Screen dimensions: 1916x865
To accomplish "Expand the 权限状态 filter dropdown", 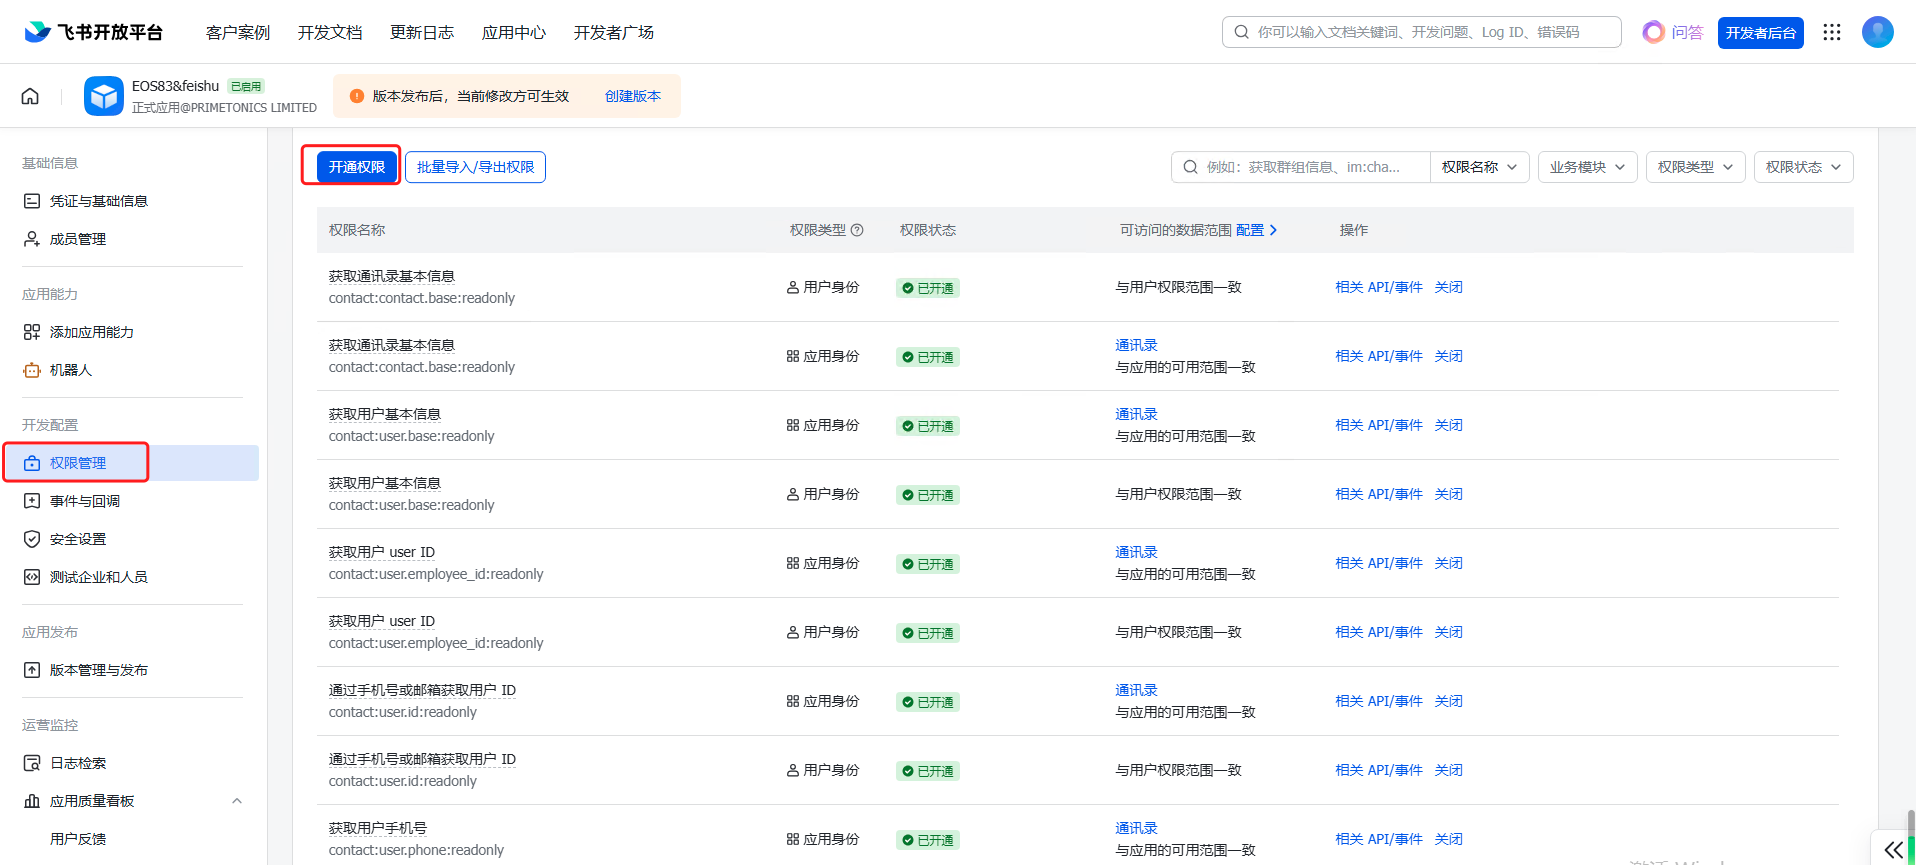I will click(x=1803, y=167).
